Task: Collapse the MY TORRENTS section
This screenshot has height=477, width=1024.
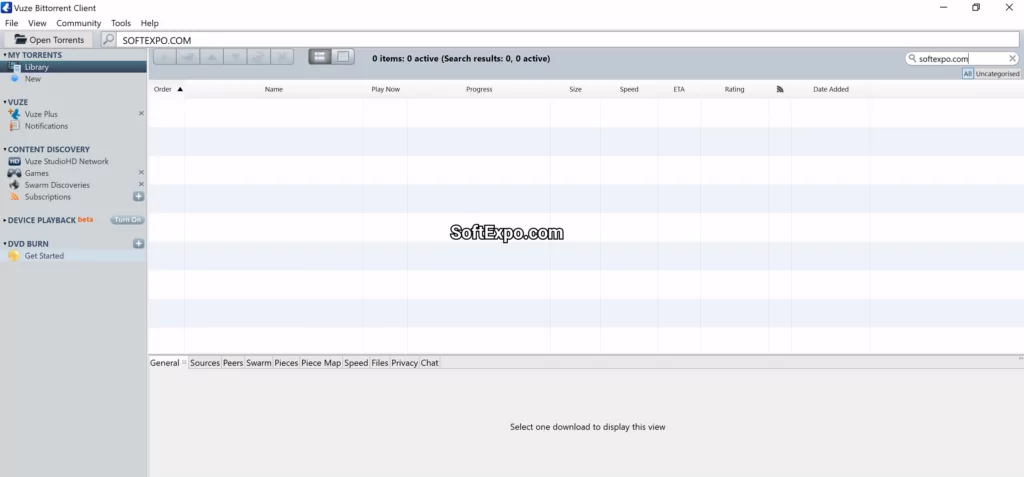Action: 5,56
